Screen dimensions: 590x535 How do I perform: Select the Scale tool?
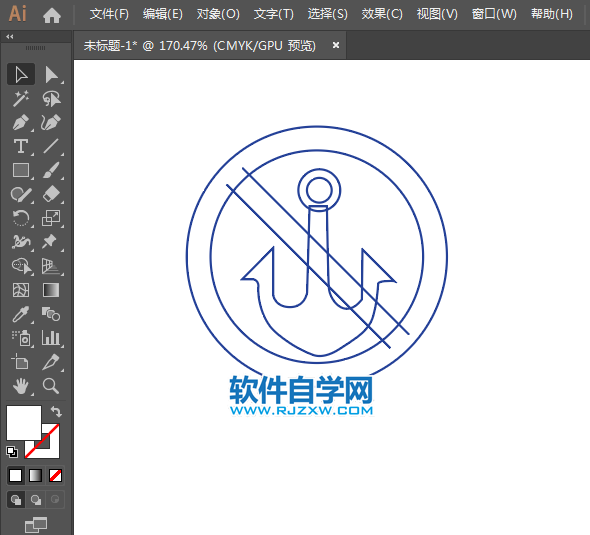[51, 218]
